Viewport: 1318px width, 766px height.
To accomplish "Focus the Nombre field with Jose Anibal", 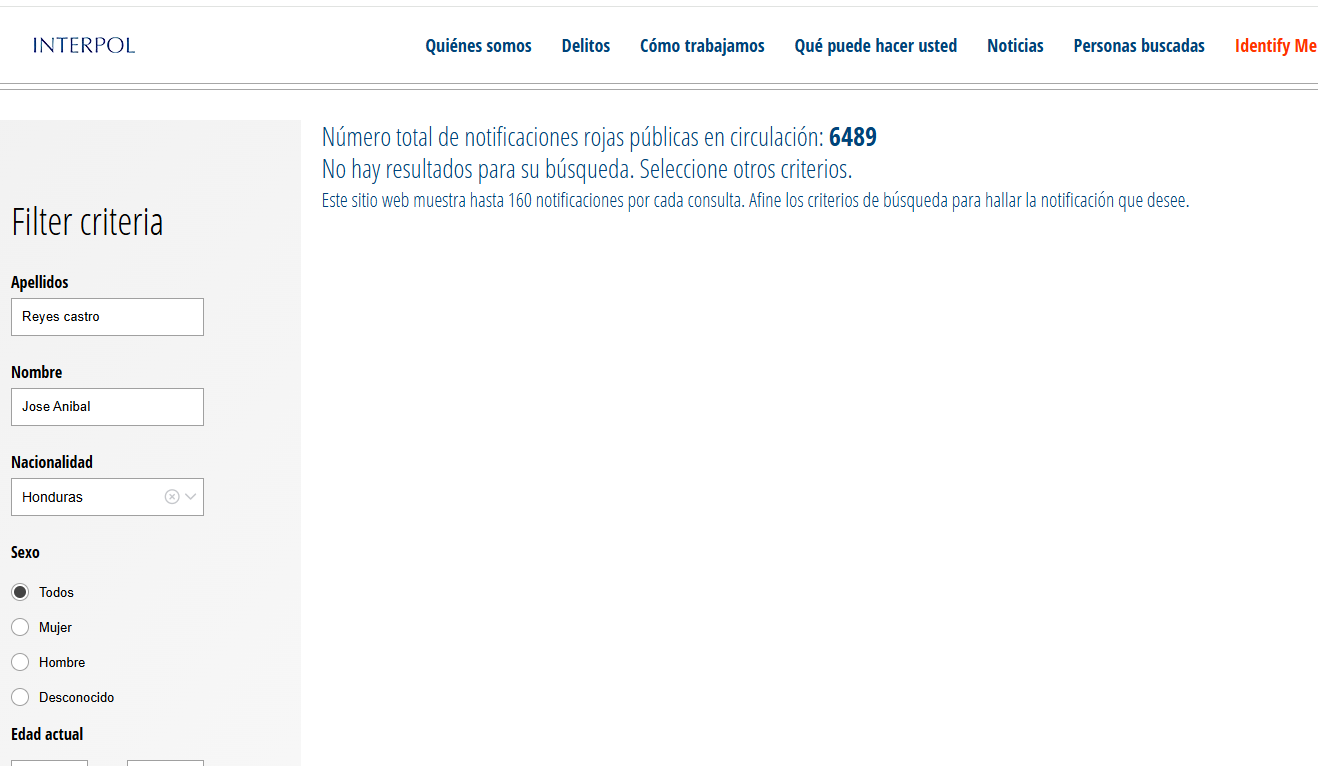I will (107, 407).
